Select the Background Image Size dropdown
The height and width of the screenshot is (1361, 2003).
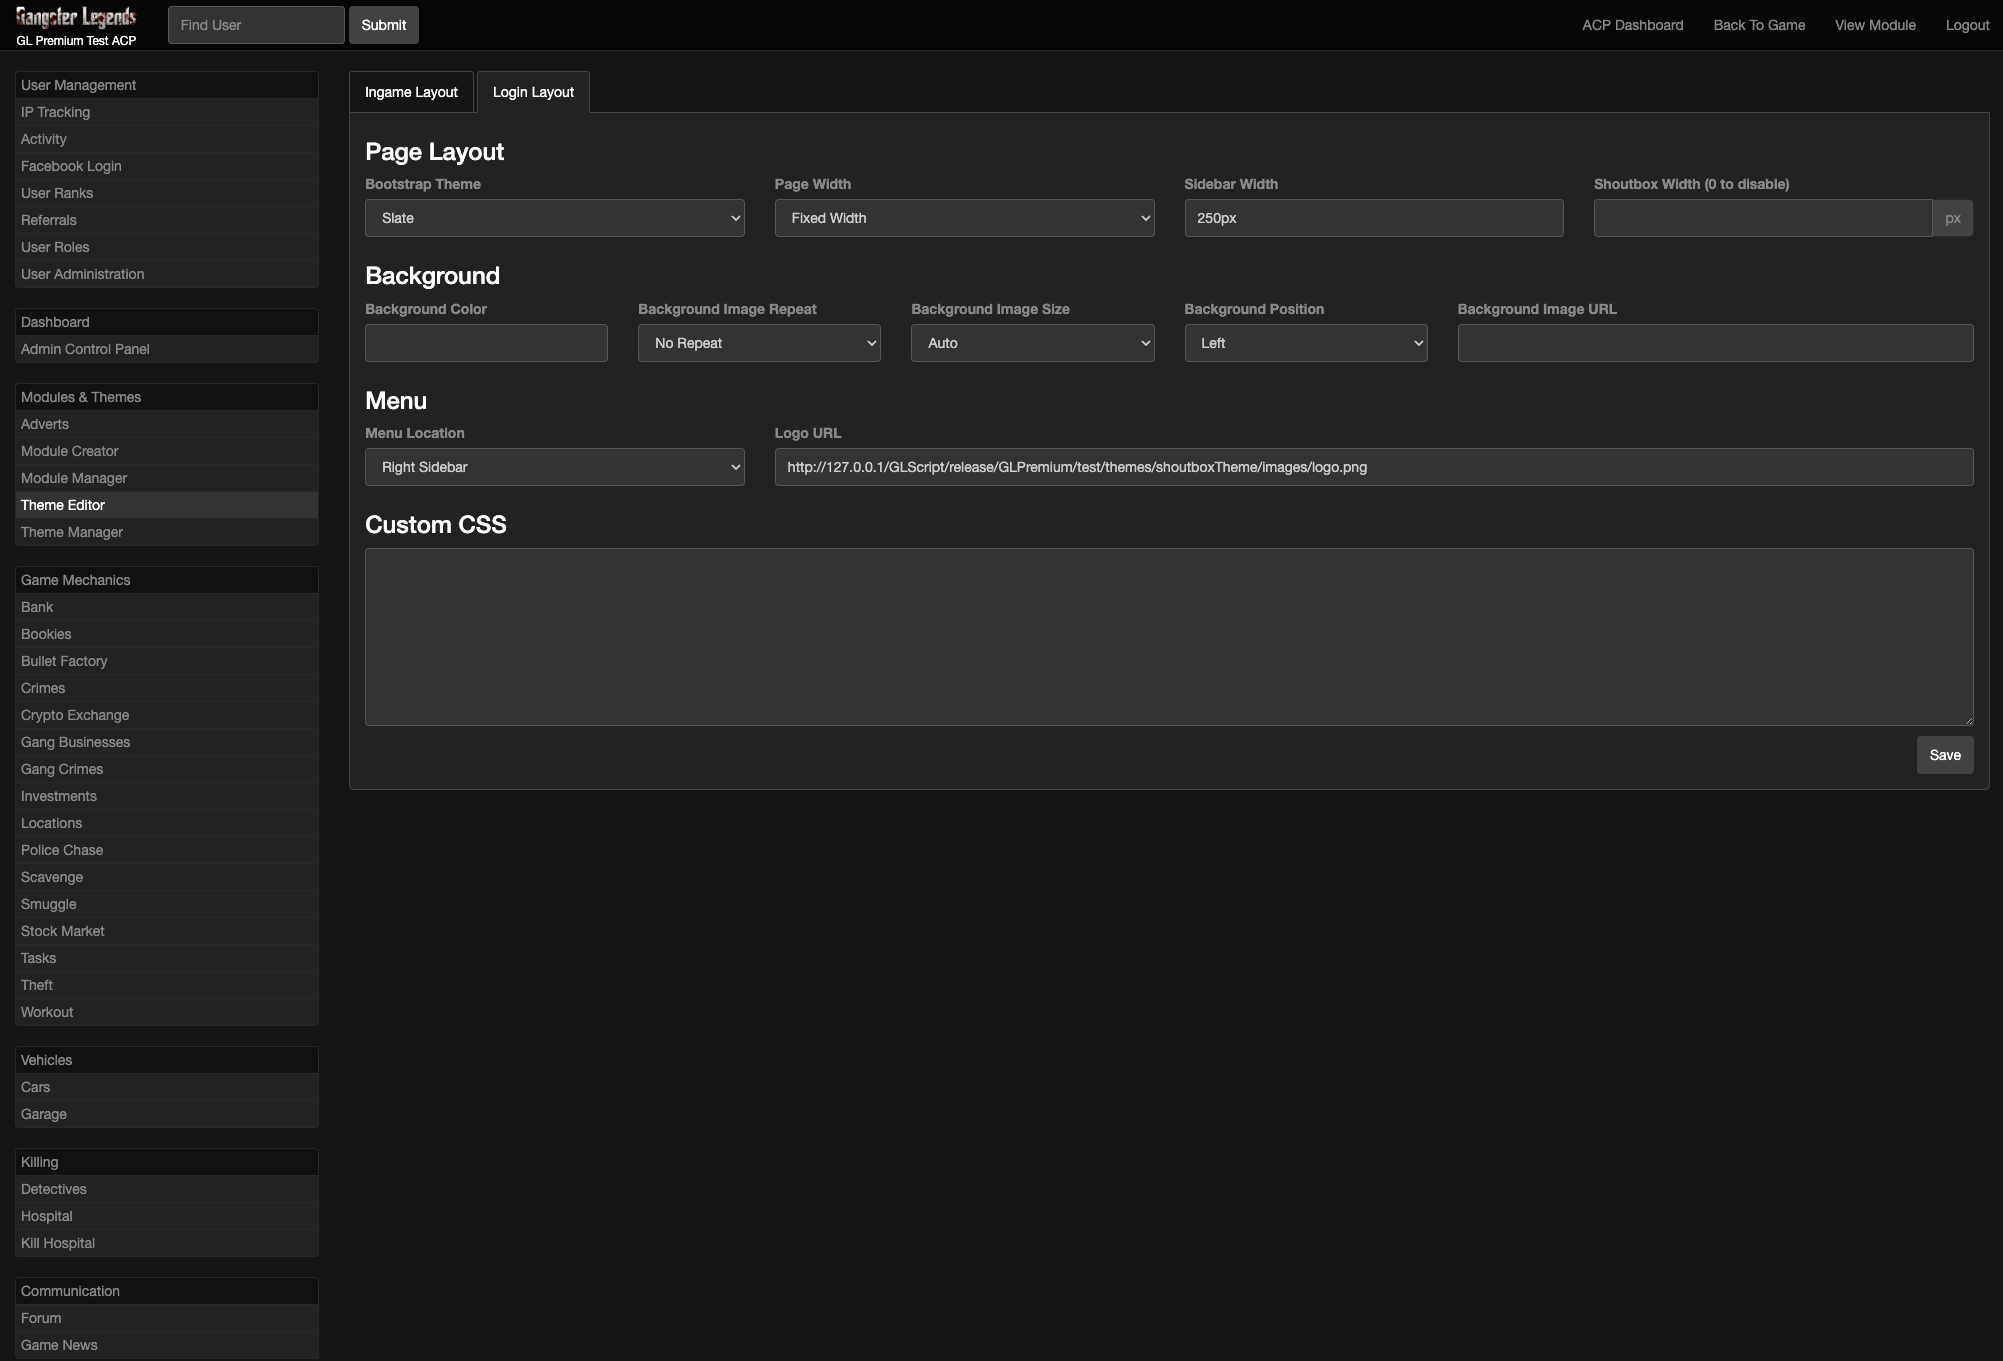click(x=1031, y=343)
